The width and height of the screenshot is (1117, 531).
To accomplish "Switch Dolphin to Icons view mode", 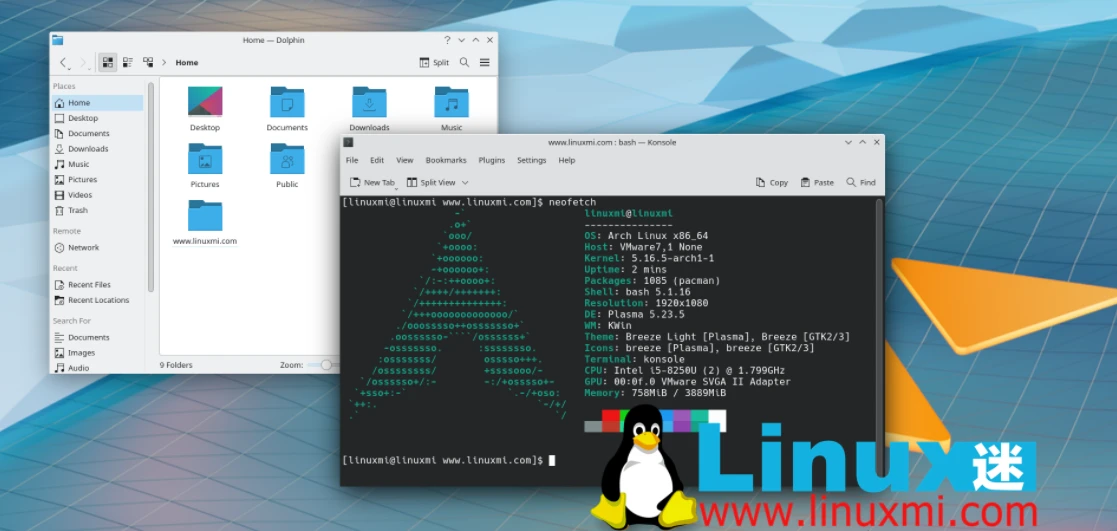I will 108,63.
